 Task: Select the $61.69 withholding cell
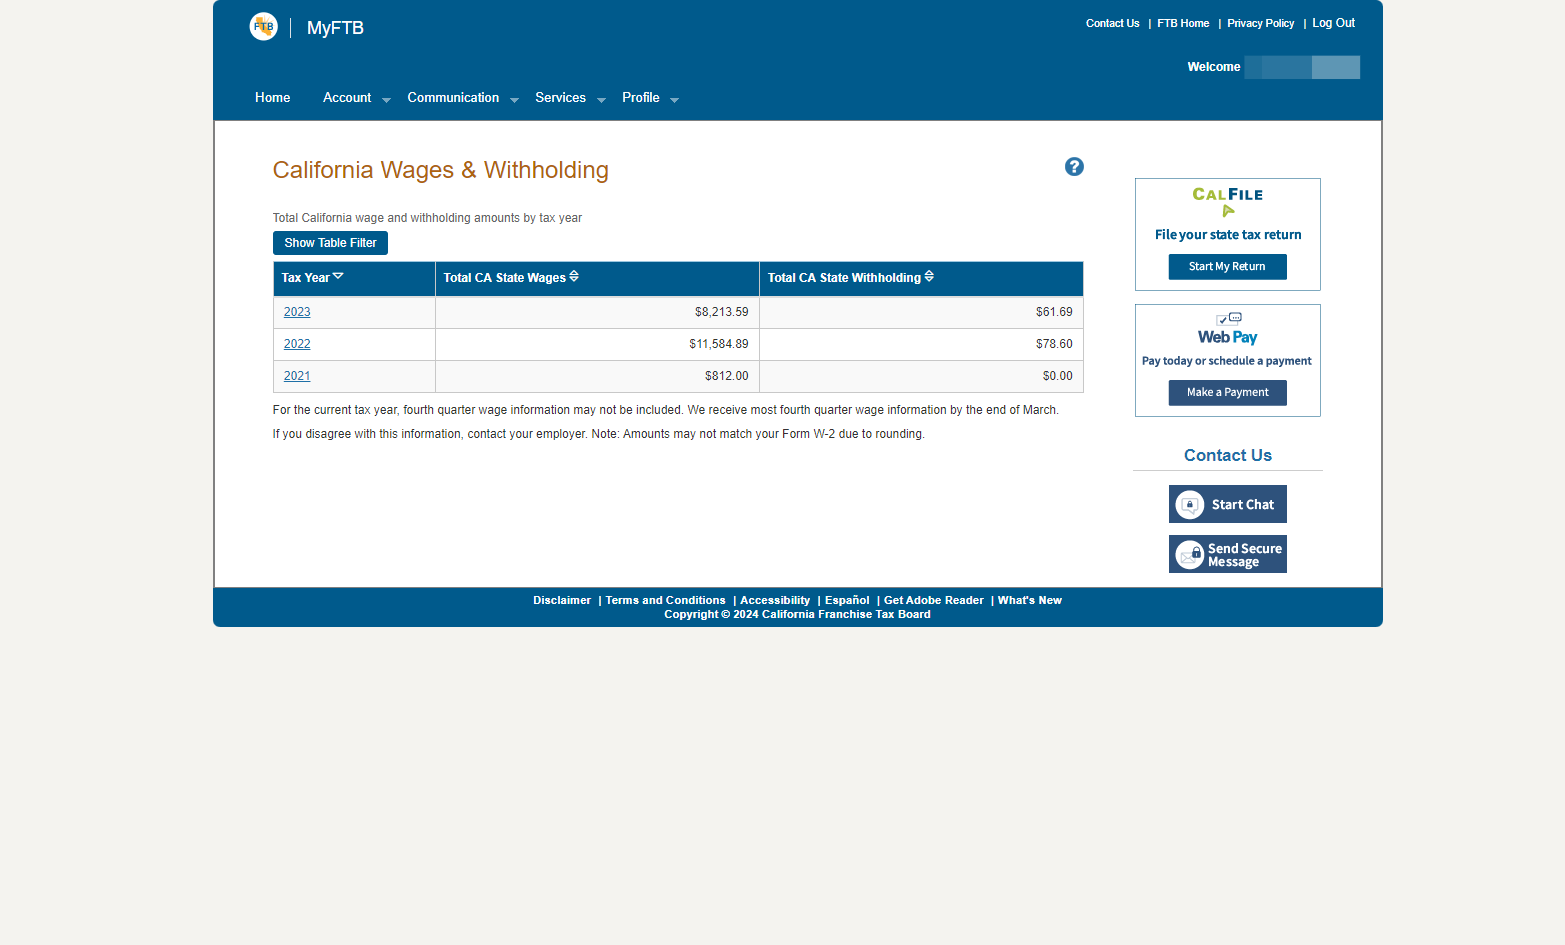point(921,312)
